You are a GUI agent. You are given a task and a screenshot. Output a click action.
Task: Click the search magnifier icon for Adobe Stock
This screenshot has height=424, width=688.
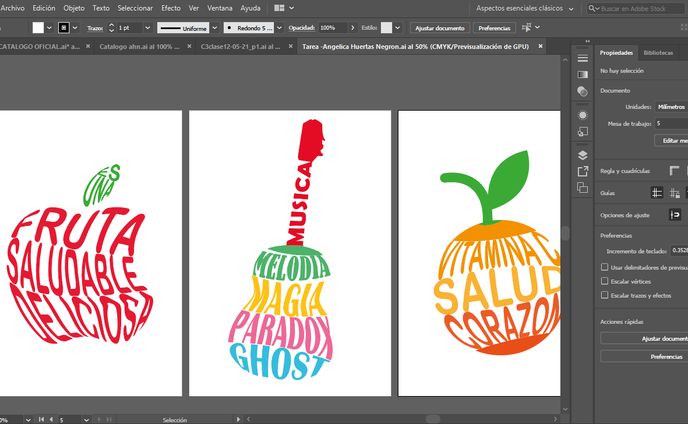pyautogui.click(x=593, y=8)
